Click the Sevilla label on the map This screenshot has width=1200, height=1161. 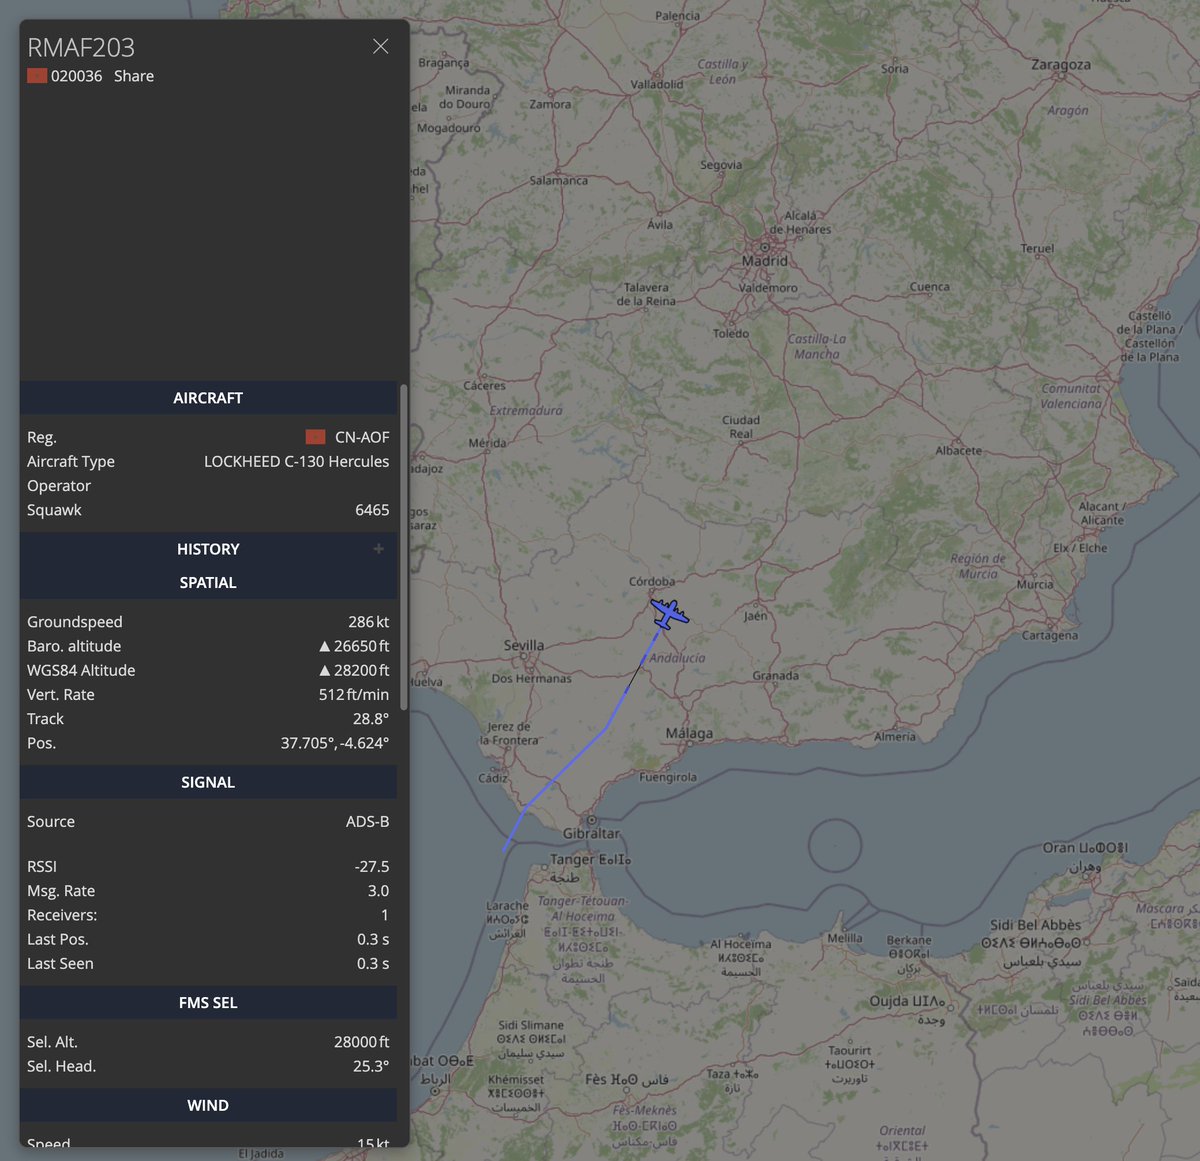click(524, 645)
